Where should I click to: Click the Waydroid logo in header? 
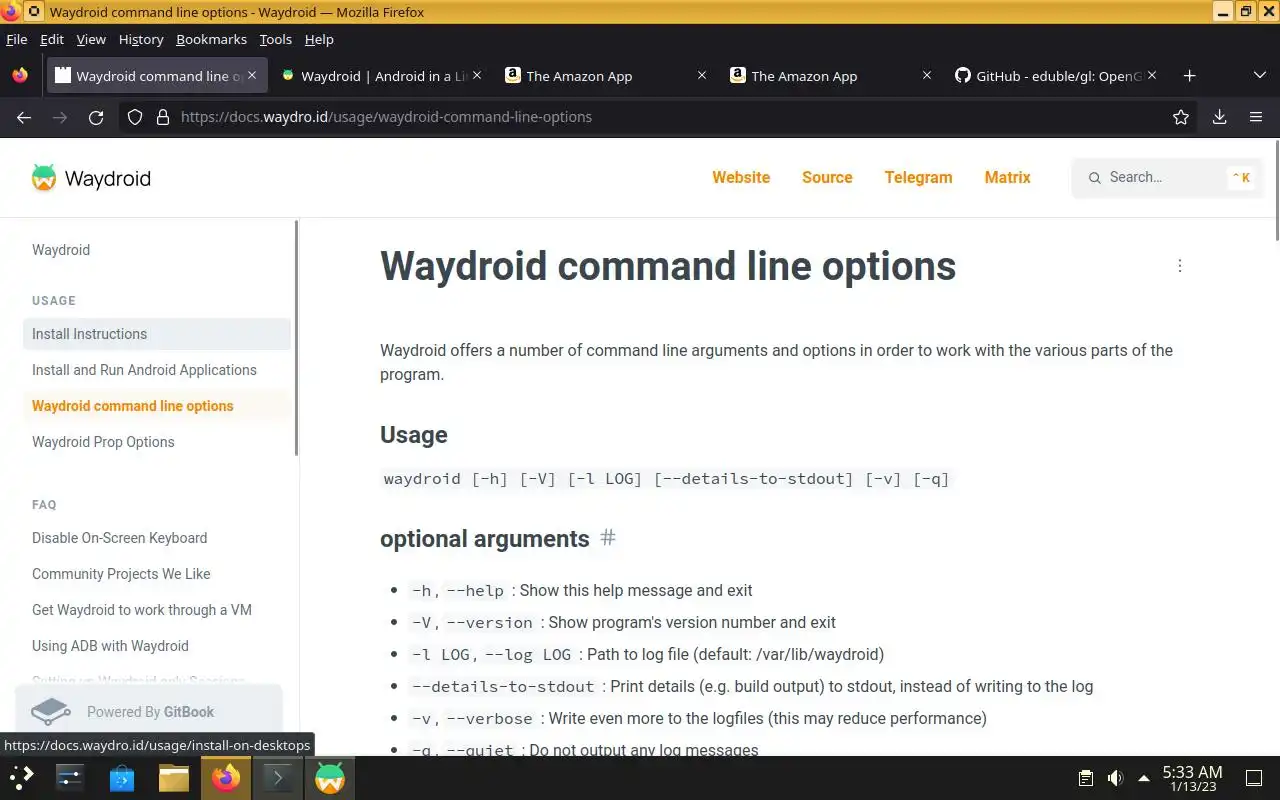click(x=91, y=178)
